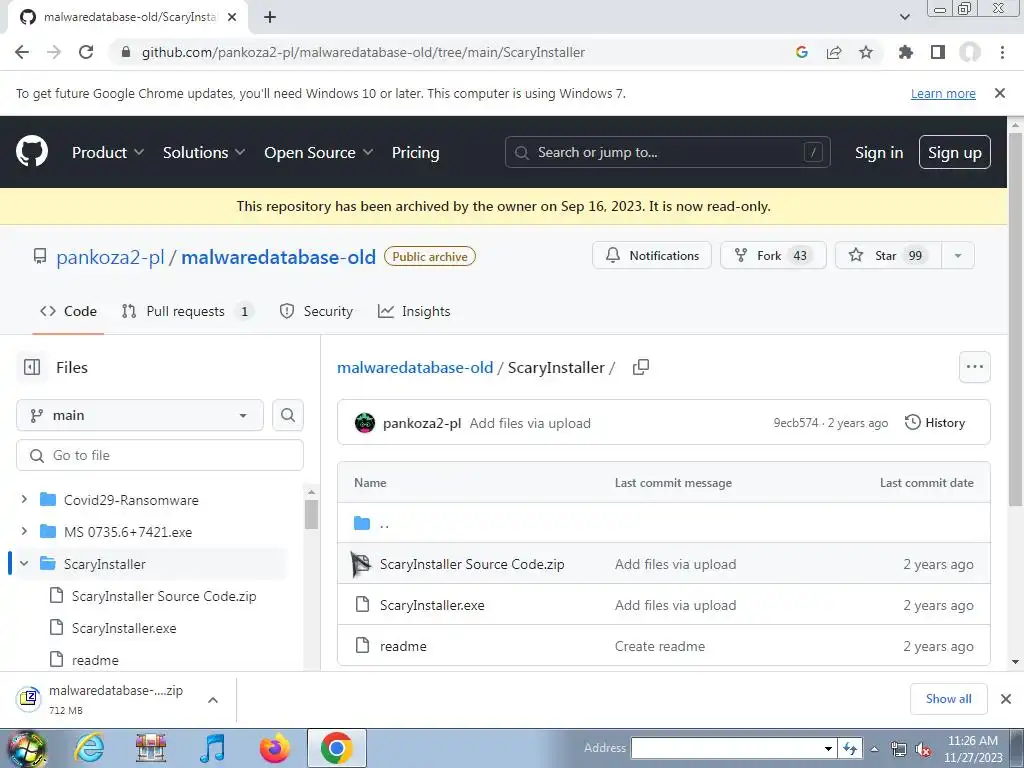This screenshot has width=1024, height=768.
Task: Click the GitHub logo in header
Action: coord(32,152)
